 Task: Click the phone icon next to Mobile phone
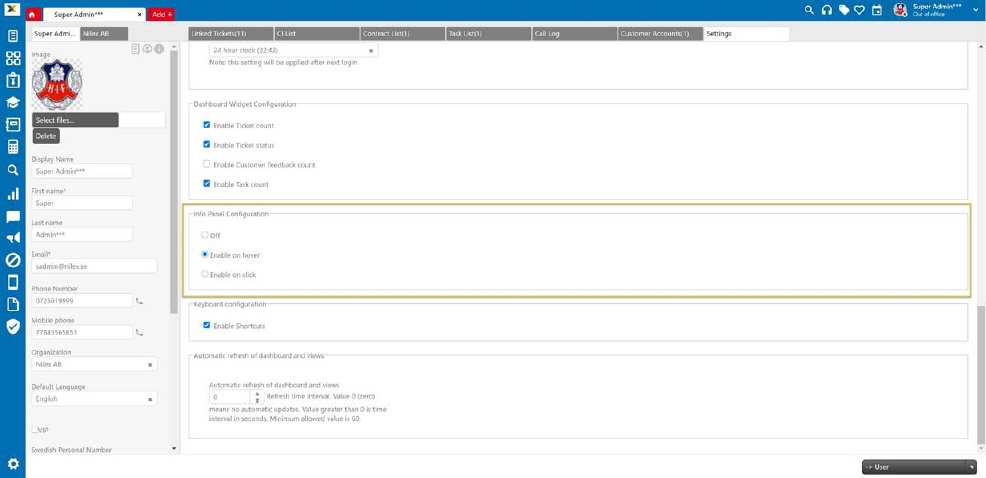pyautogui.click(x=139, y=332)
